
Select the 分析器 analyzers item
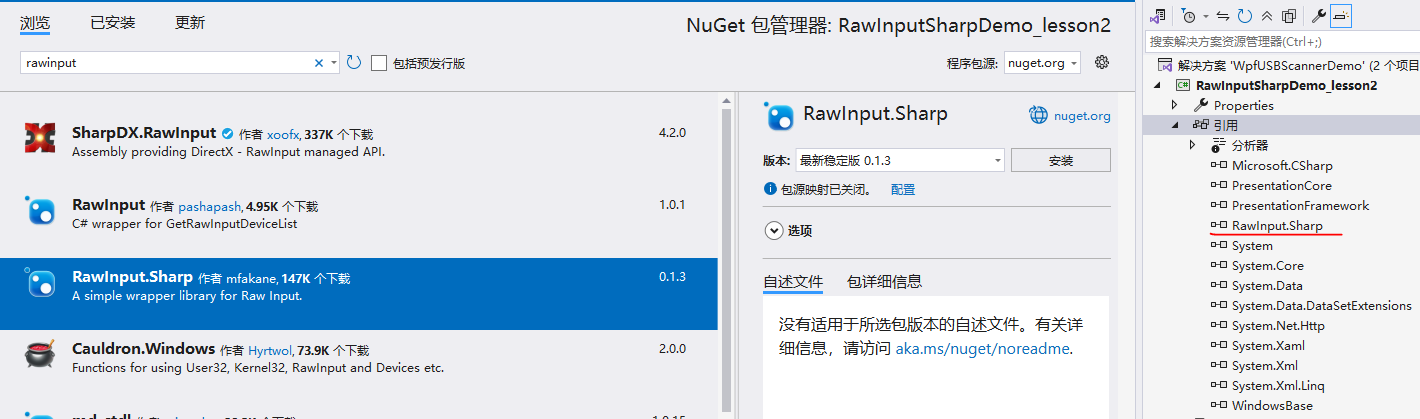pyautogui.click(x=1249, y=145)
